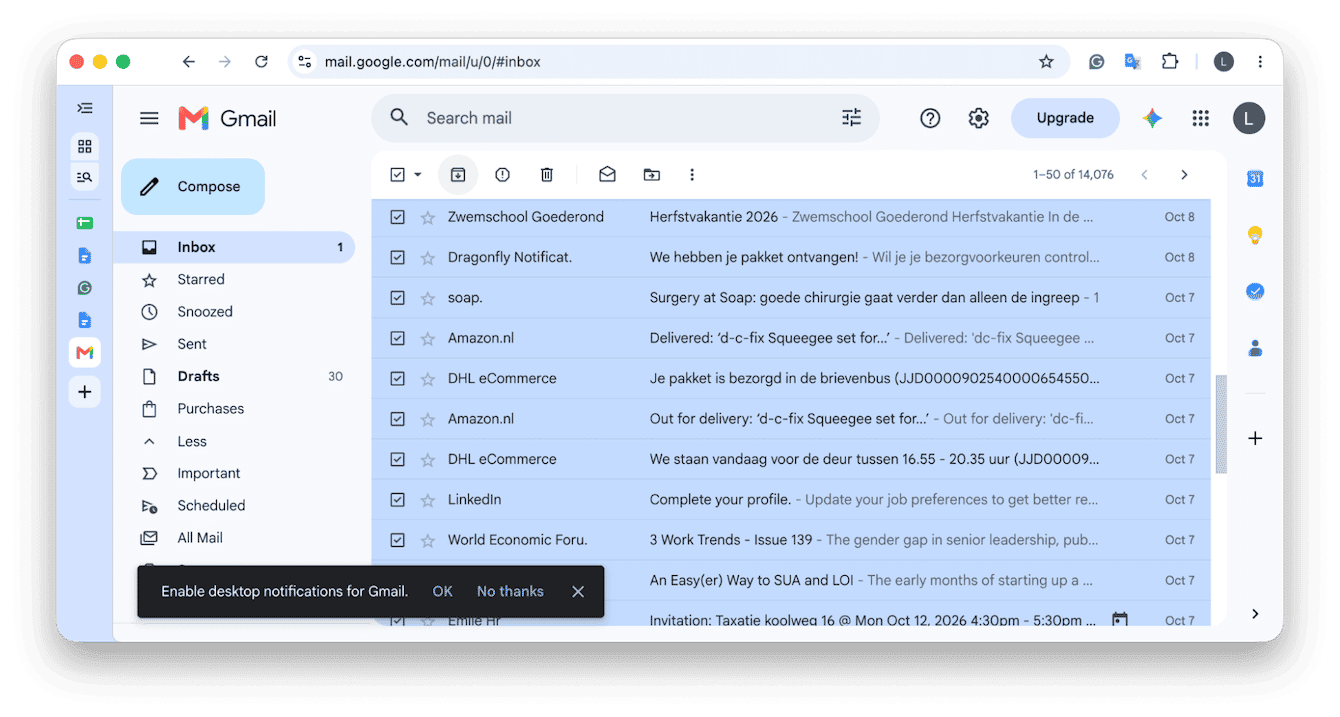1340x717 pixels.
Task: Star the LinkedIn email
Action: (428, 499)
